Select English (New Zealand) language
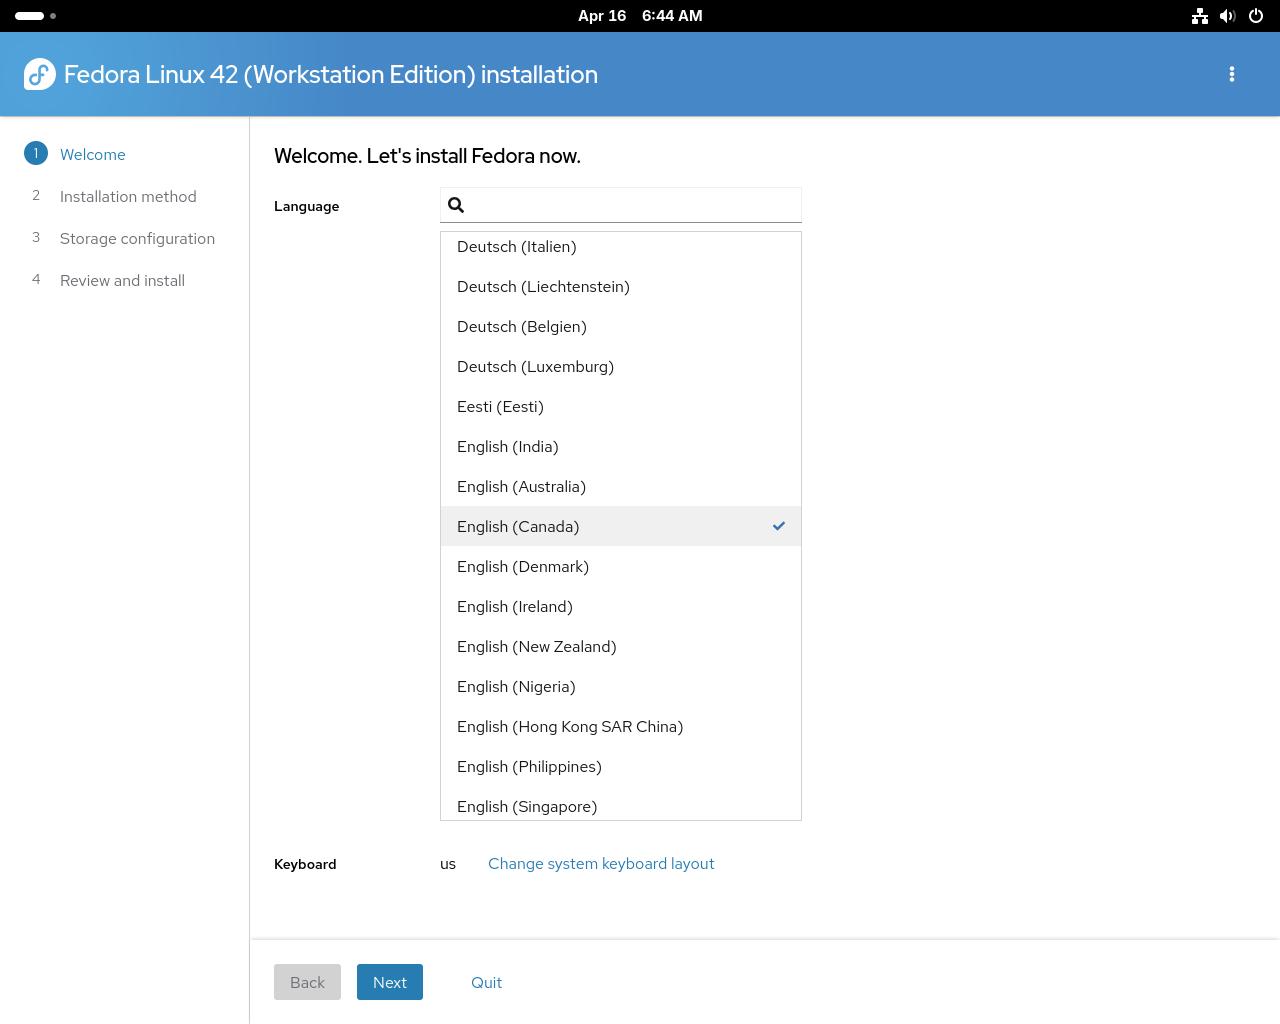Screen dimensions: 1280x1024 coord(621,646)
